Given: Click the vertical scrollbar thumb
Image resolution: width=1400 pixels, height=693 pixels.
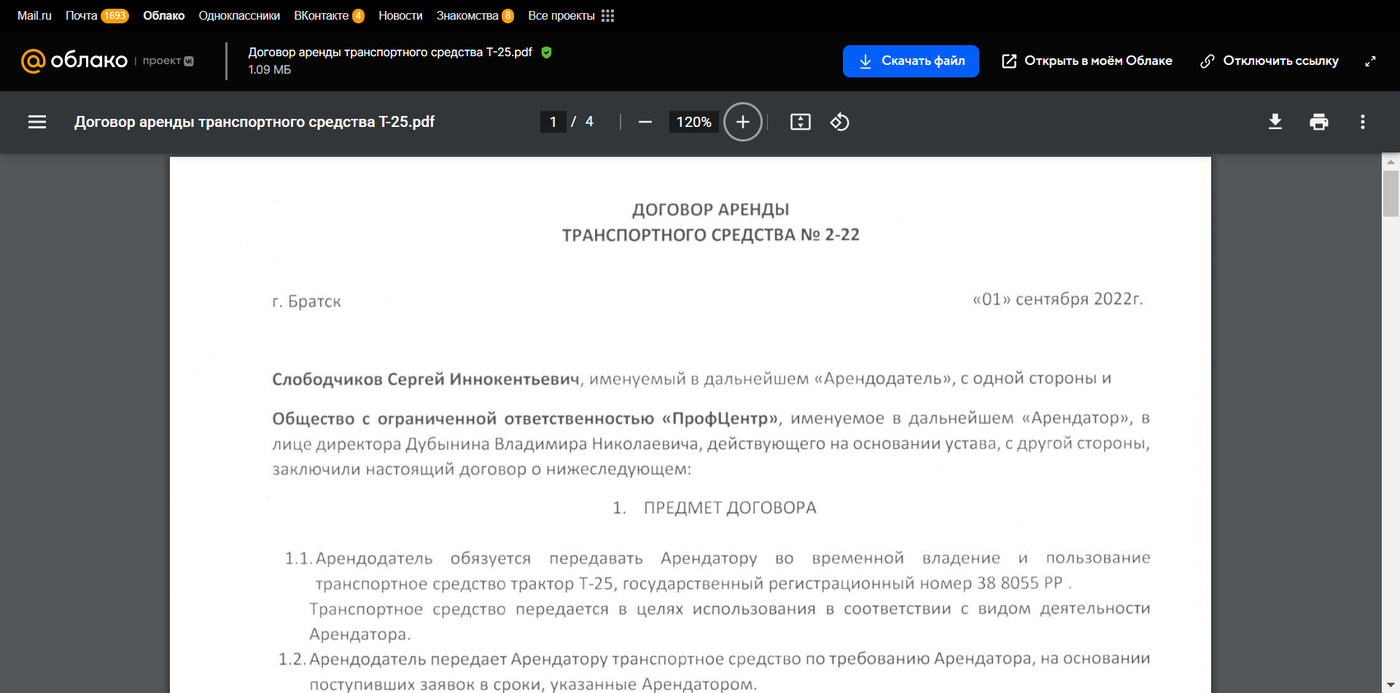Looking at the screenshot, I should [x=1390, y=192].
